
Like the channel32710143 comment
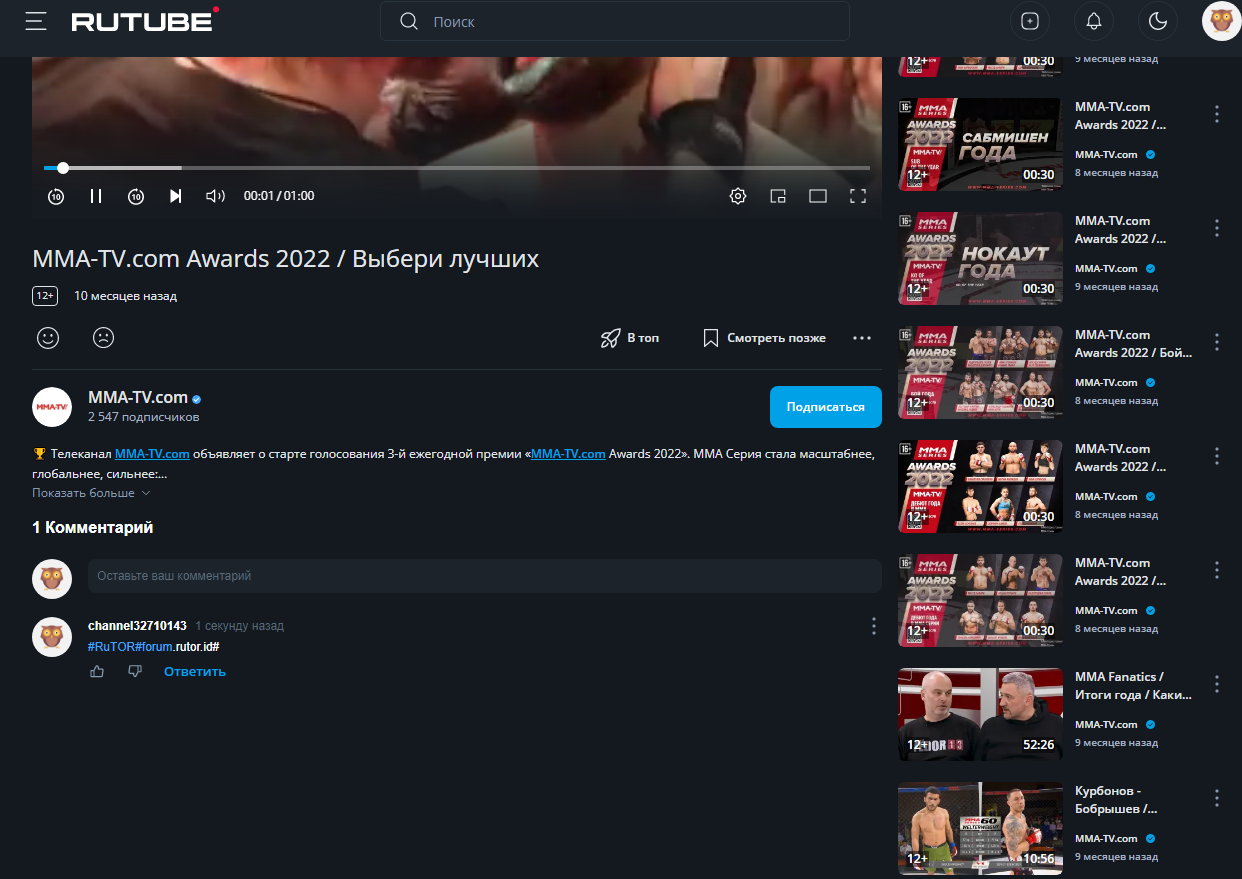coord(97,671)
